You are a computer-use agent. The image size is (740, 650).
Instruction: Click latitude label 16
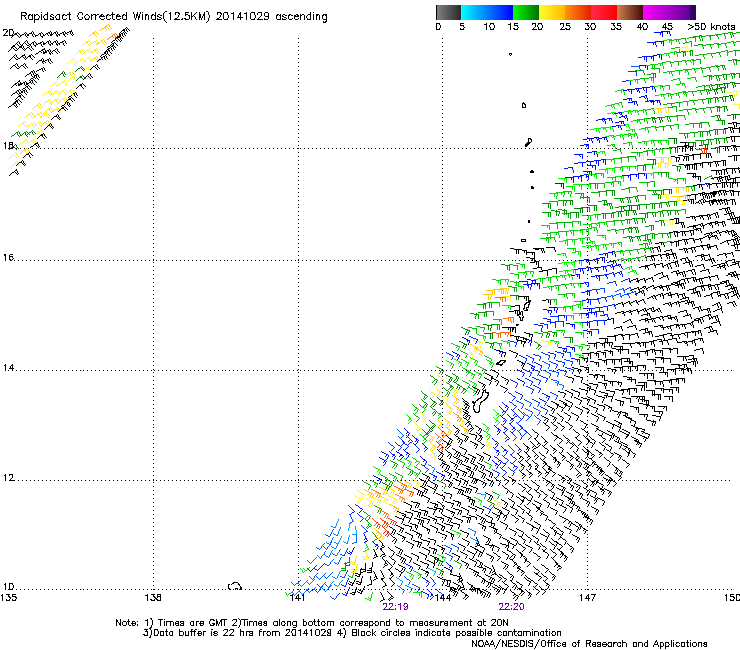click(x=8, y=257)
